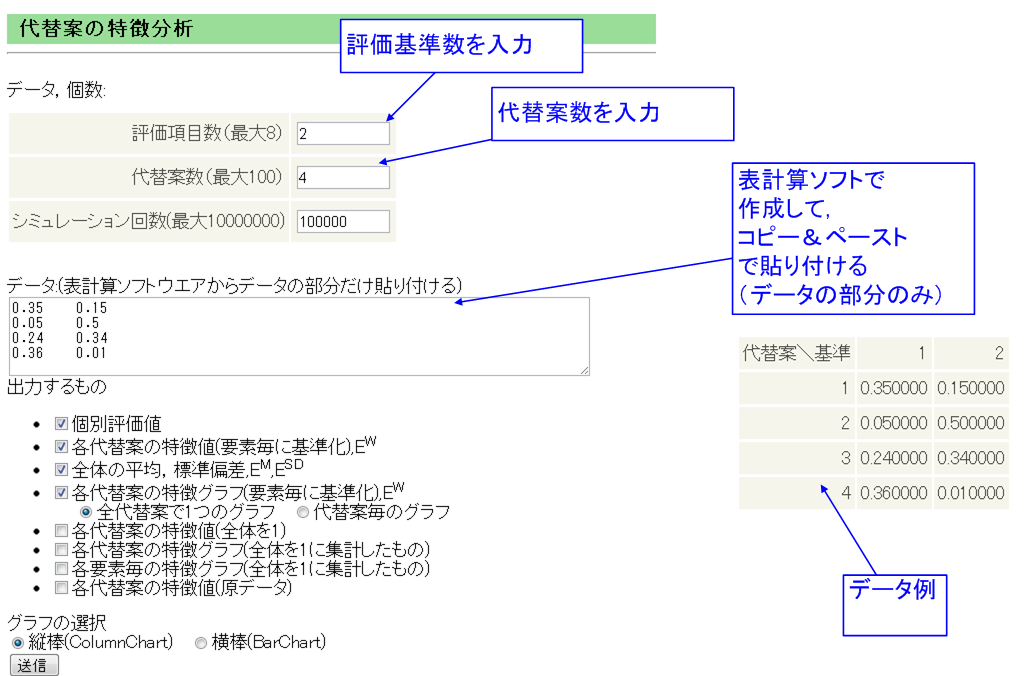Screen dimensions: 1027x676
Task: Choose 横棒(BarChart) graph type
Action: click(x=200, y=642)
